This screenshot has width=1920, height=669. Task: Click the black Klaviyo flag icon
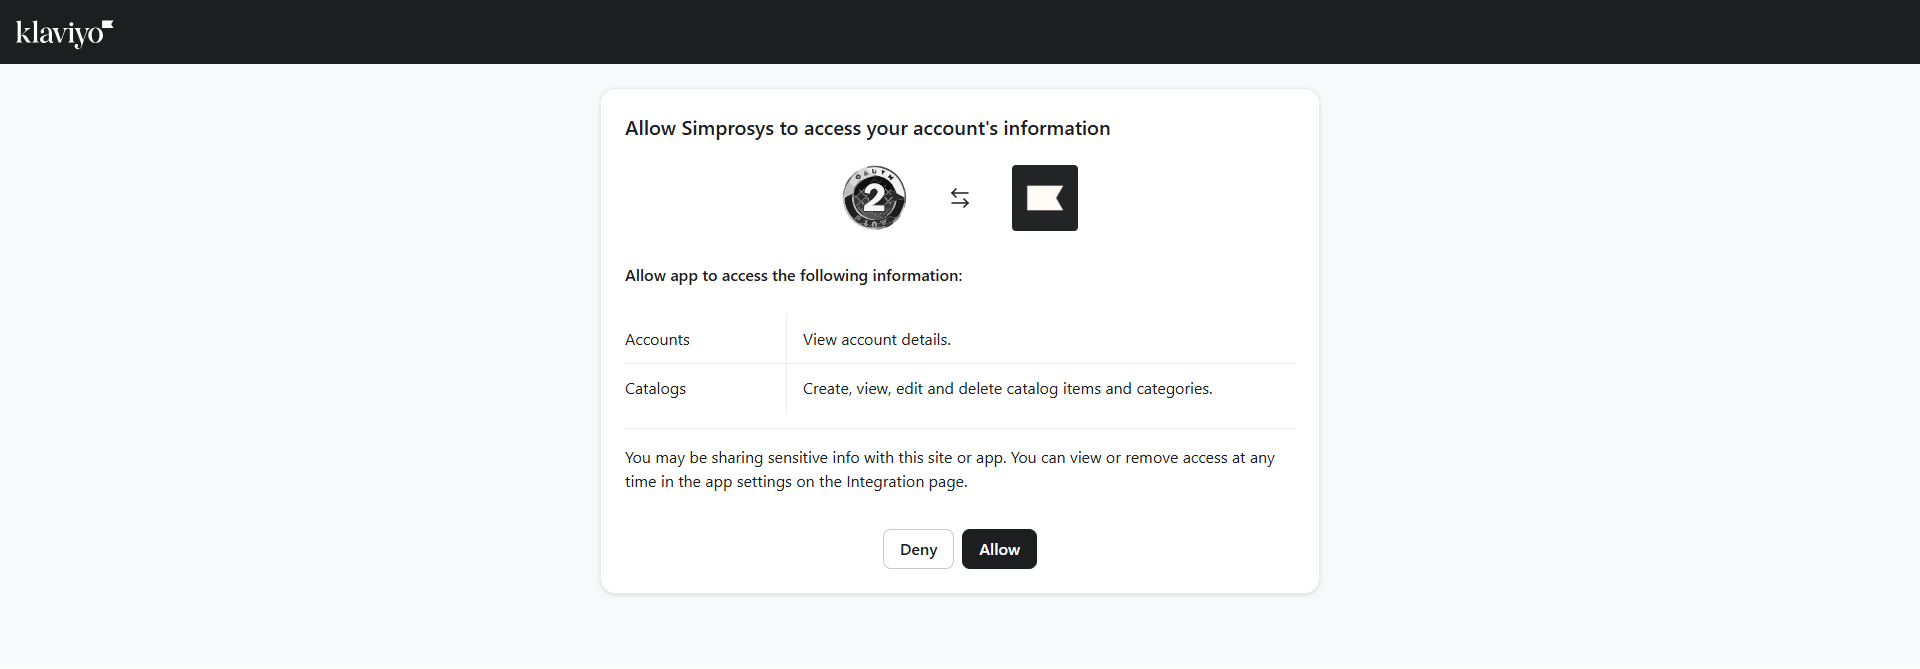(1045, 198)
